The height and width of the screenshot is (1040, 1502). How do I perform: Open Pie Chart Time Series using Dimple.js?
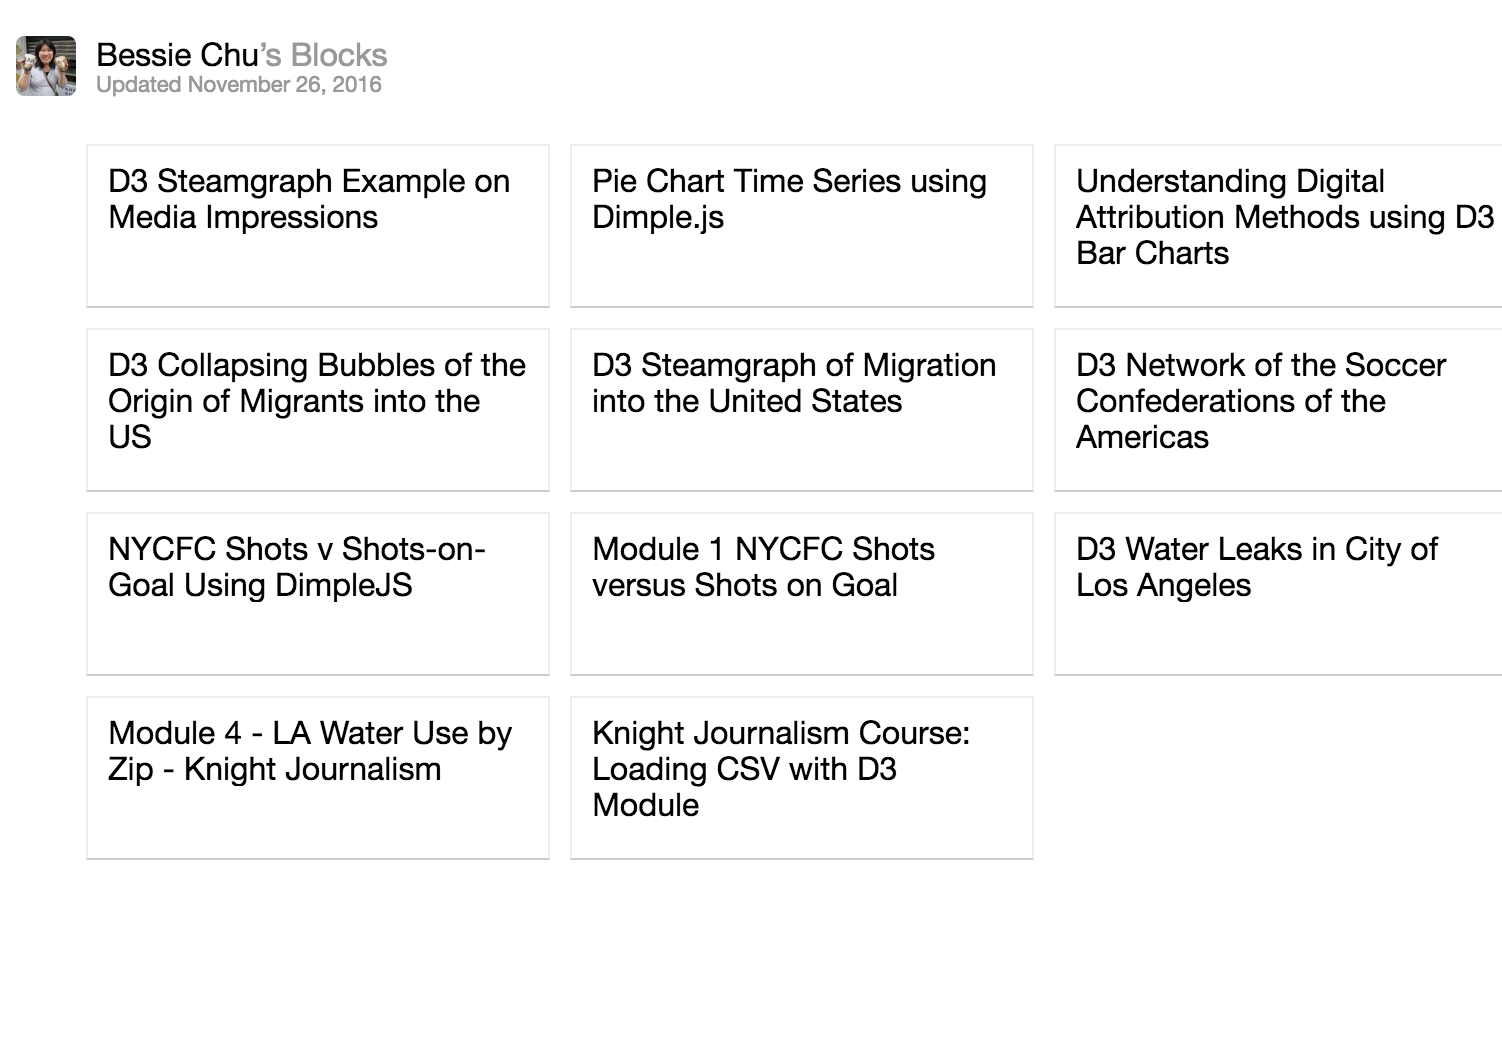click(x=801, y=226)
